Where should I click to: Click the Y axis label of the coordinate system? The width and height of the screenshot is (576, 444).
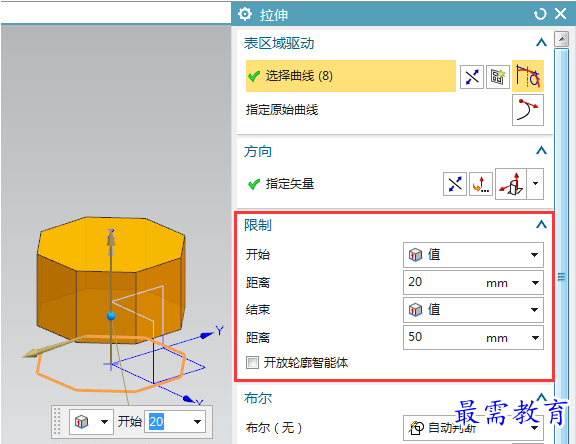[220, 331]
